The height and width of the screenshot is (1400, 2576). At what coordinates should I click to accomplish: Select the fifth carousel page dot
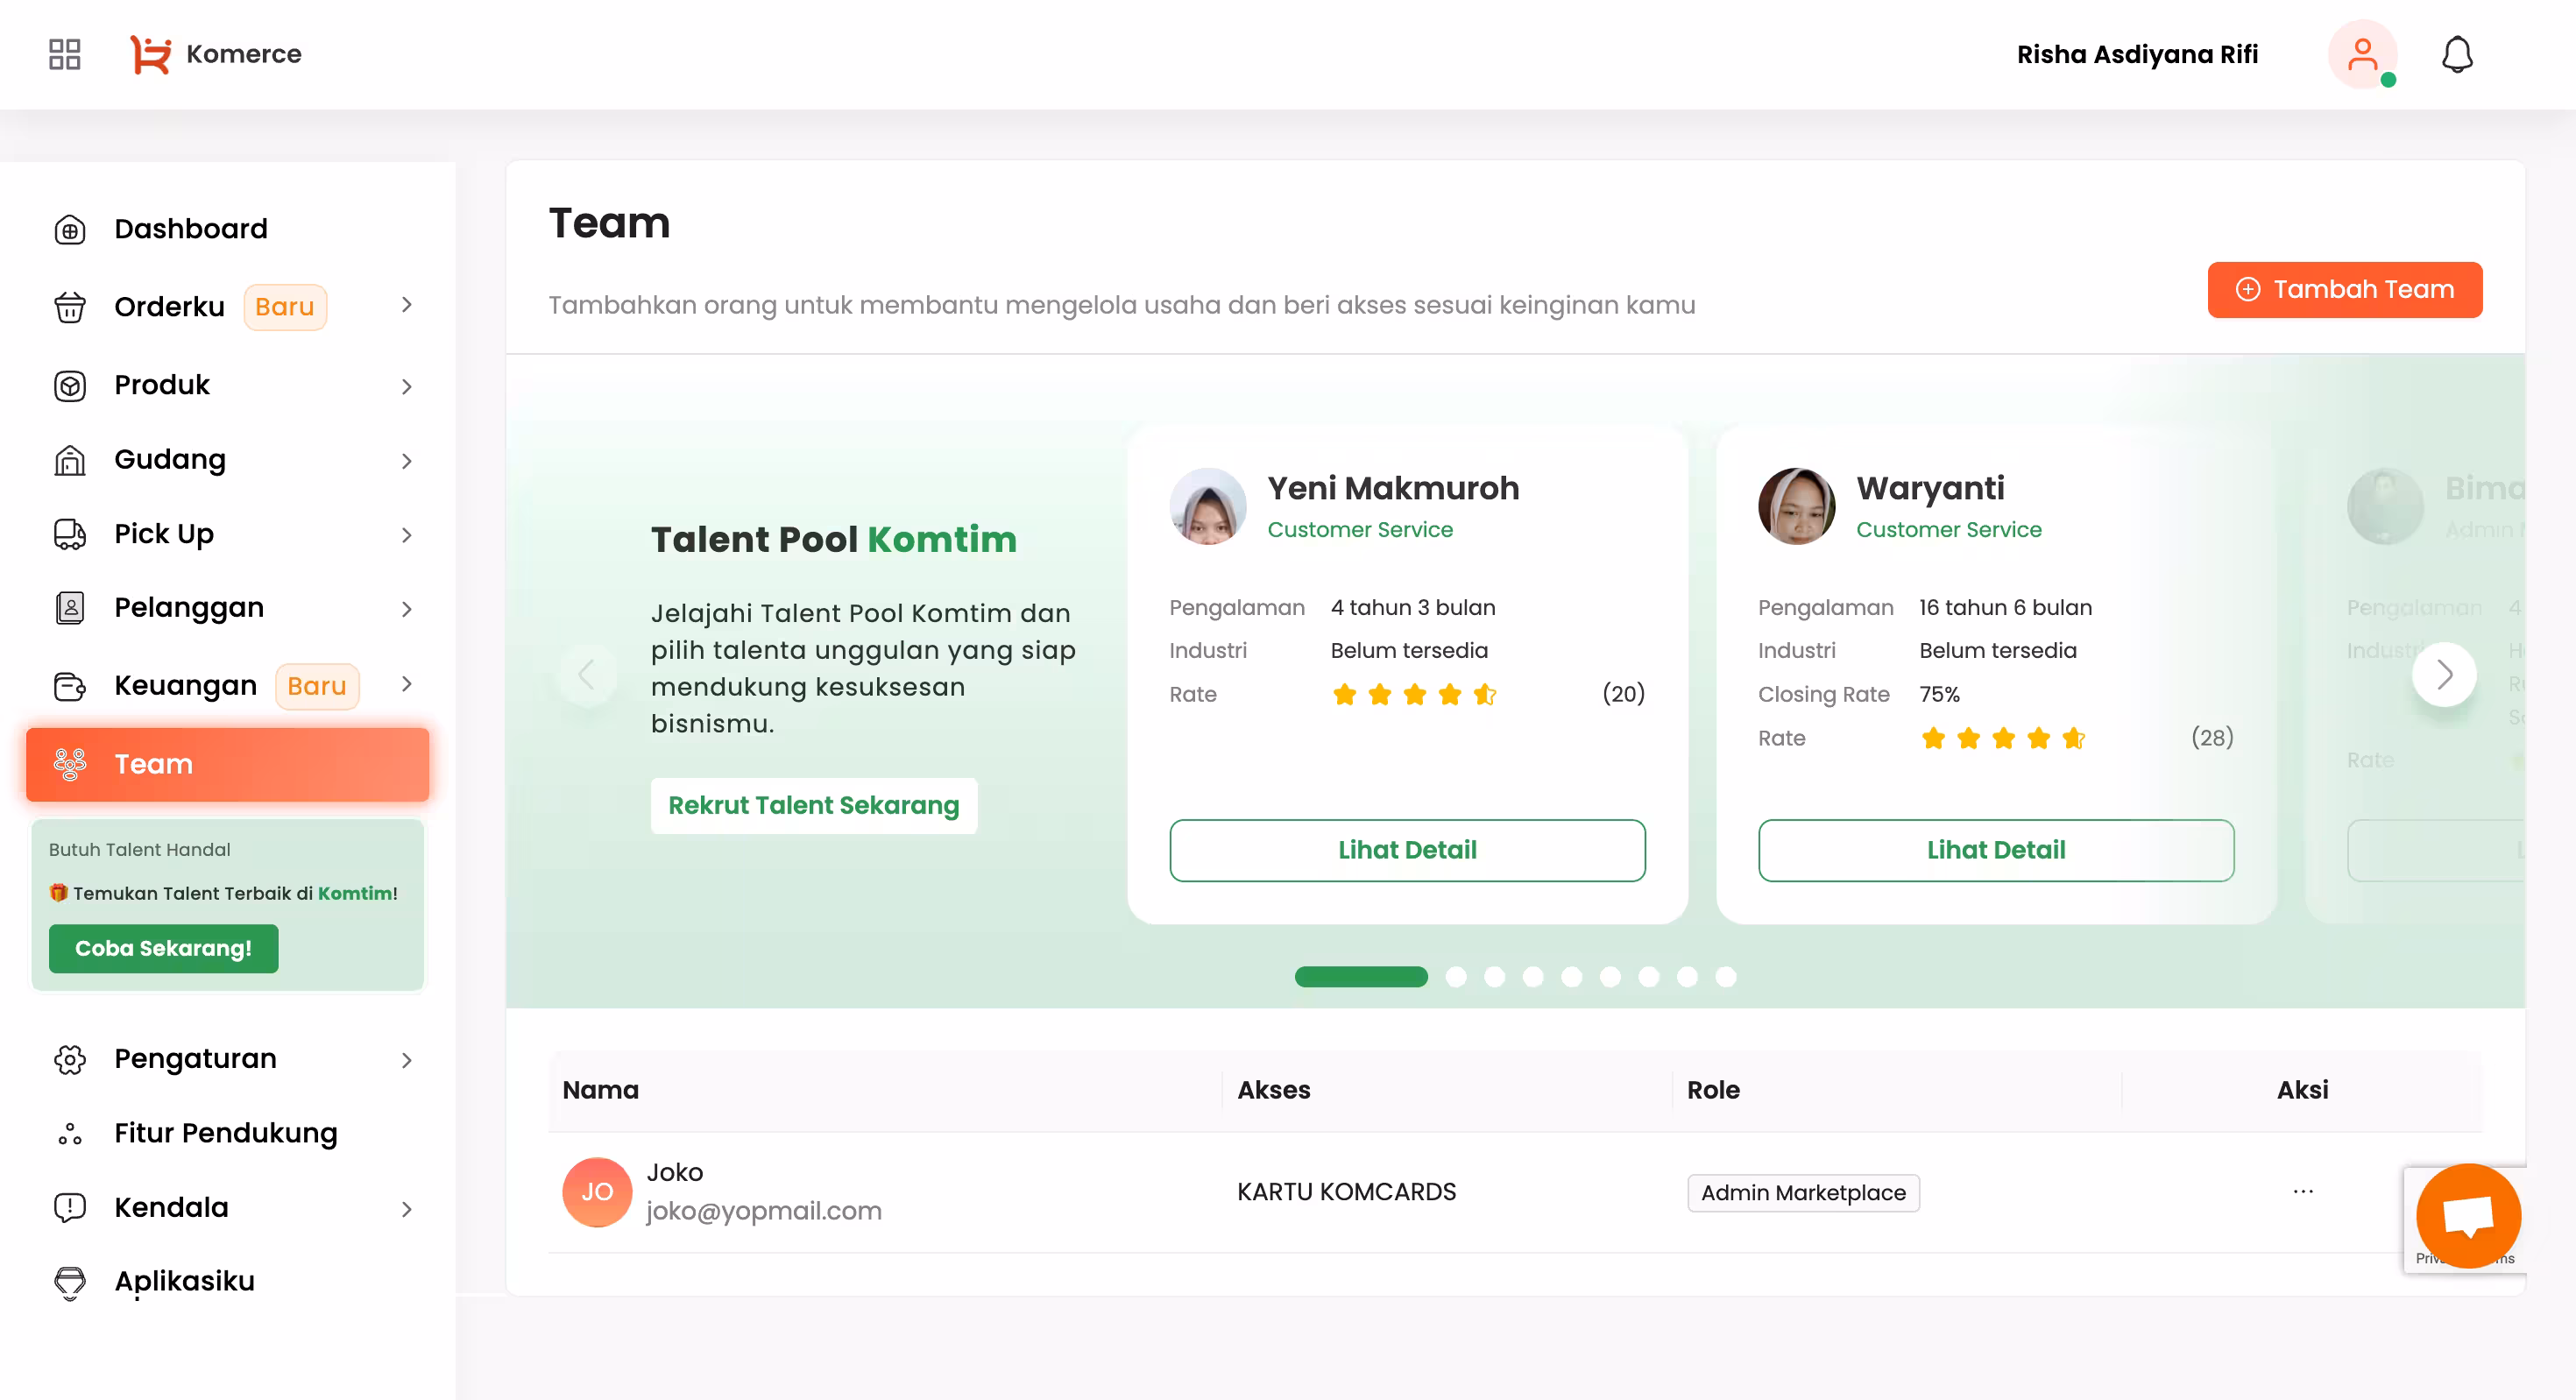point(1571,977)
